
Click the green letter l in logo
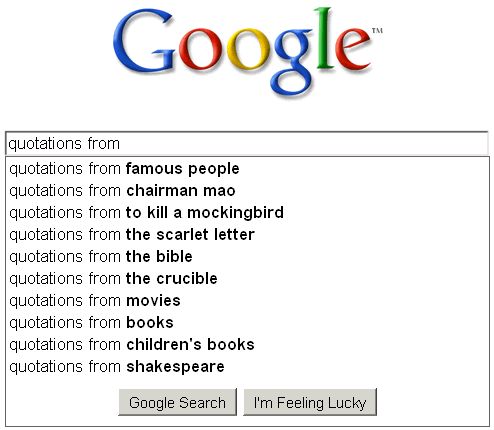pyautogui.click(x=324, y=38)
